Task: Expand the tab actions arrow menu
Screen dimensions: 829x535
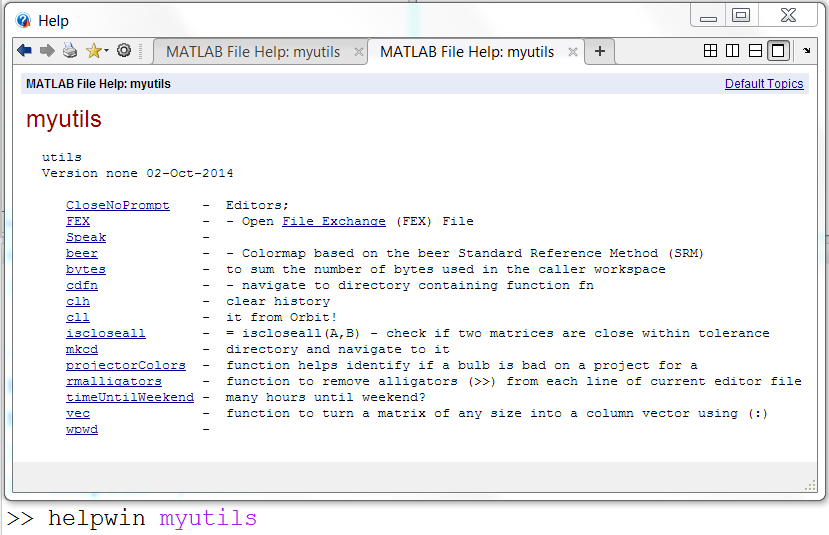Action: 807,51
